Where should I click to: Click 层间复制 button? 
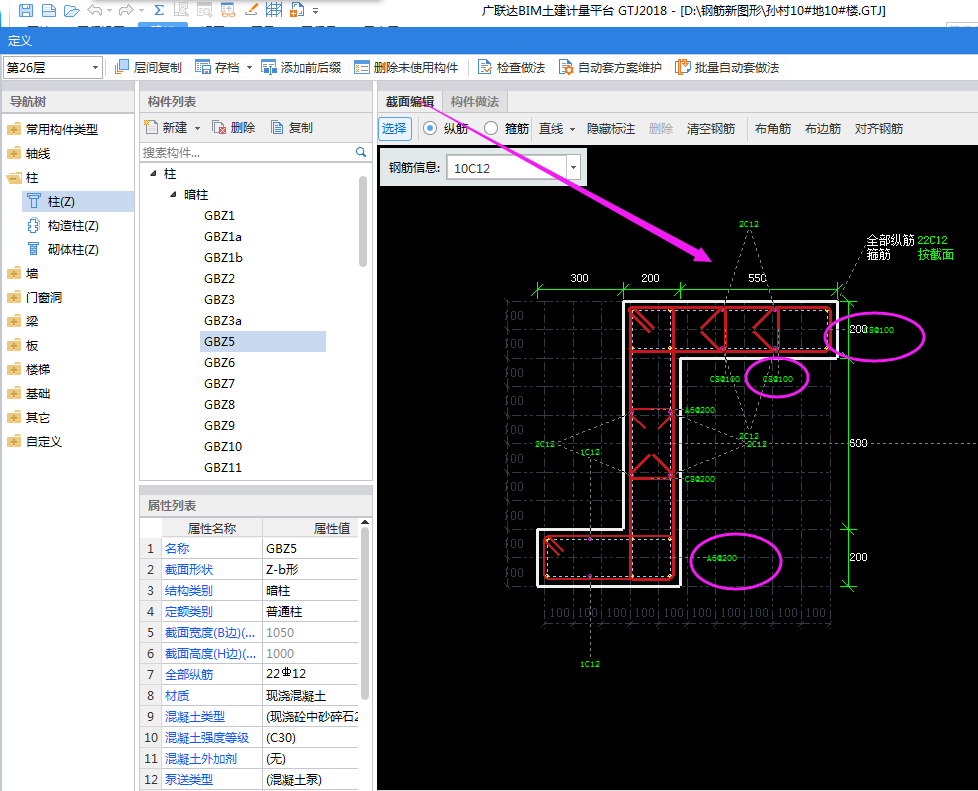coord(148,67)
